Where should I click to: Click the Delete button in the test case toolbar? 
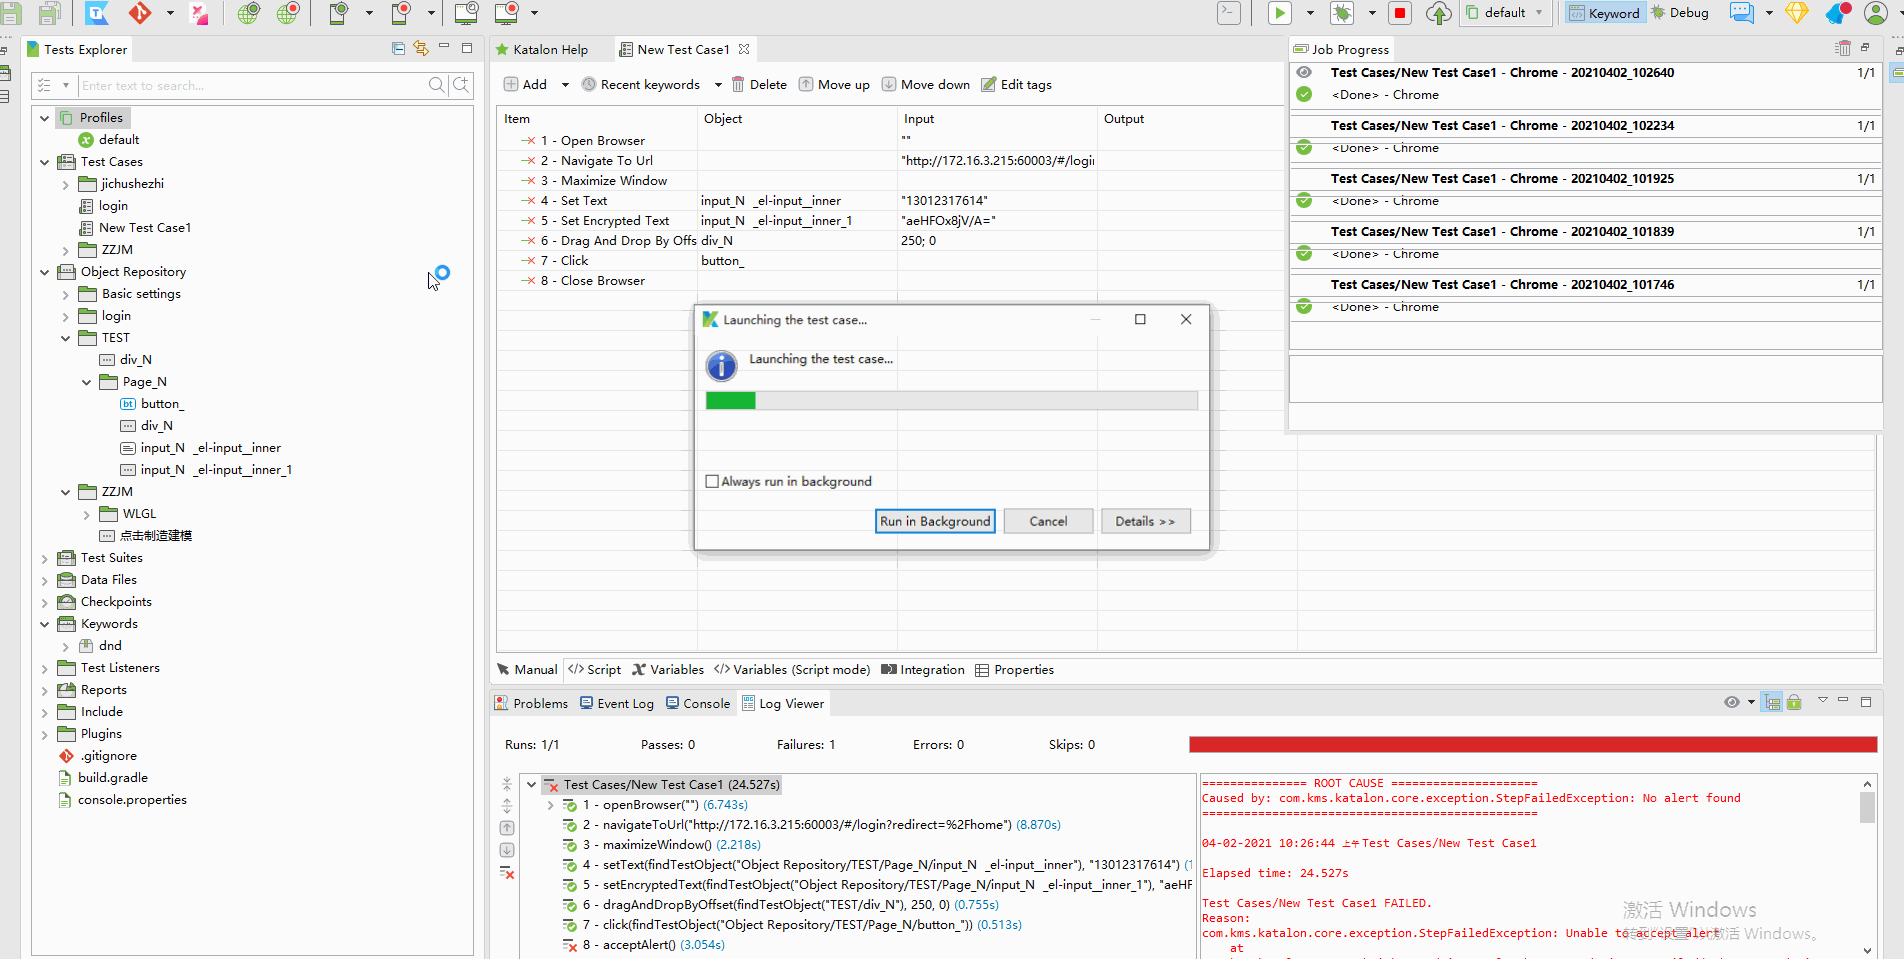point(759,85)
